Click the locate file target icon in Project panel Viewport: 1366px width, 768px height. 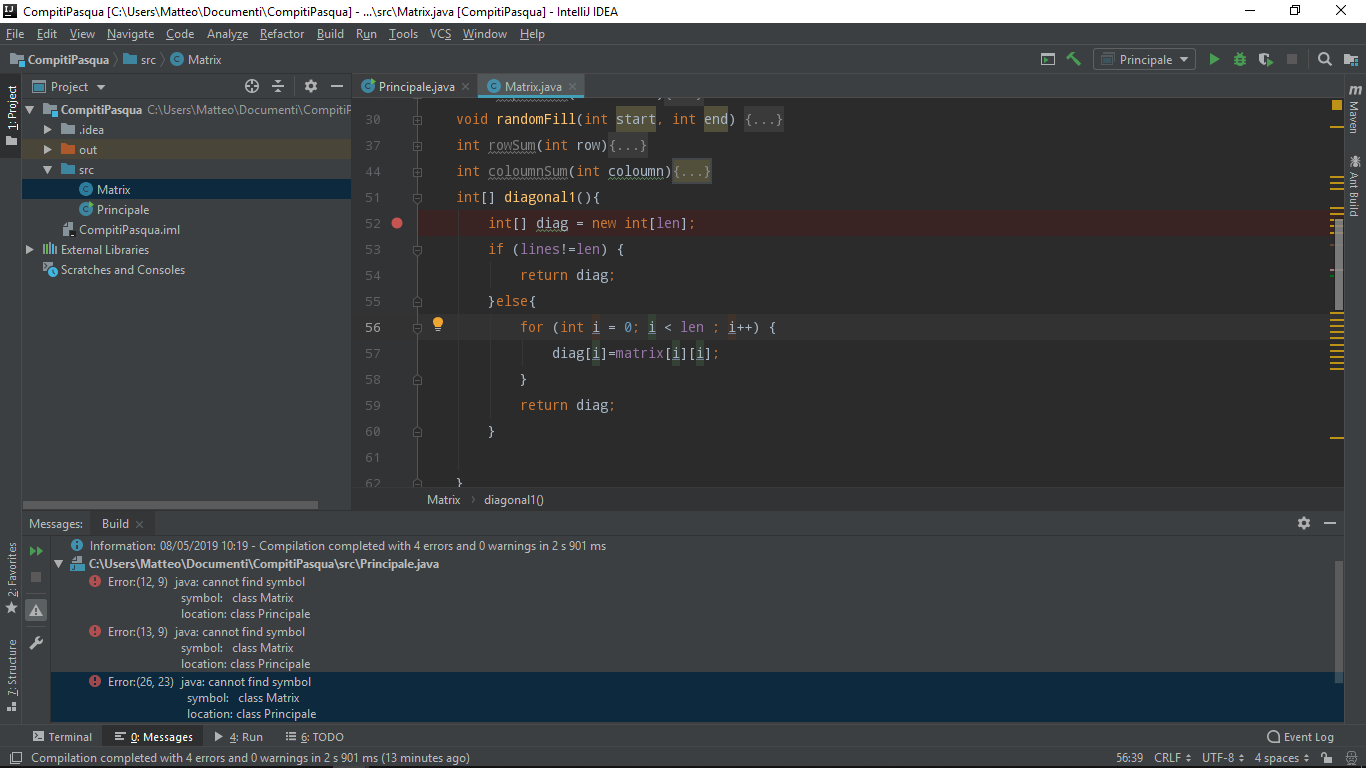[x=252, y=87]
